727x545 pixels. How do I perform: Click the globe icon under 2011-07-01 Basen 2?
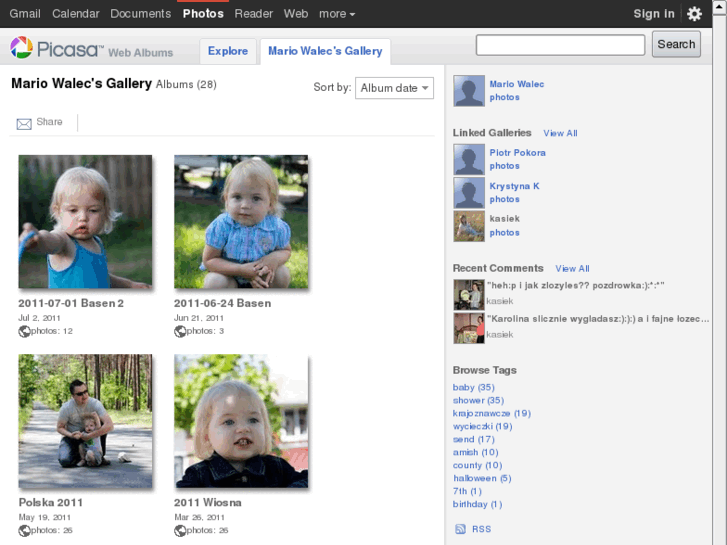click(x=24, y=331)
